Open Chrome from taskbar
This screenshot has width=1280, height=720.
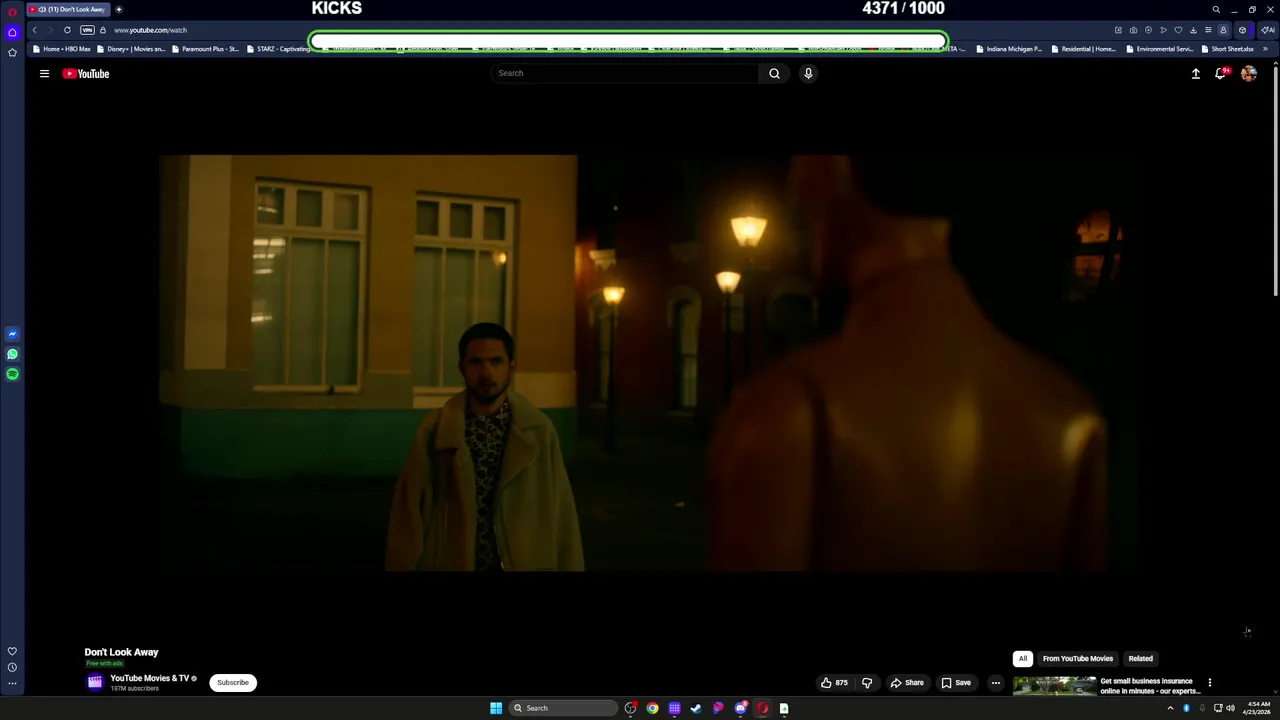coord(652,708)
